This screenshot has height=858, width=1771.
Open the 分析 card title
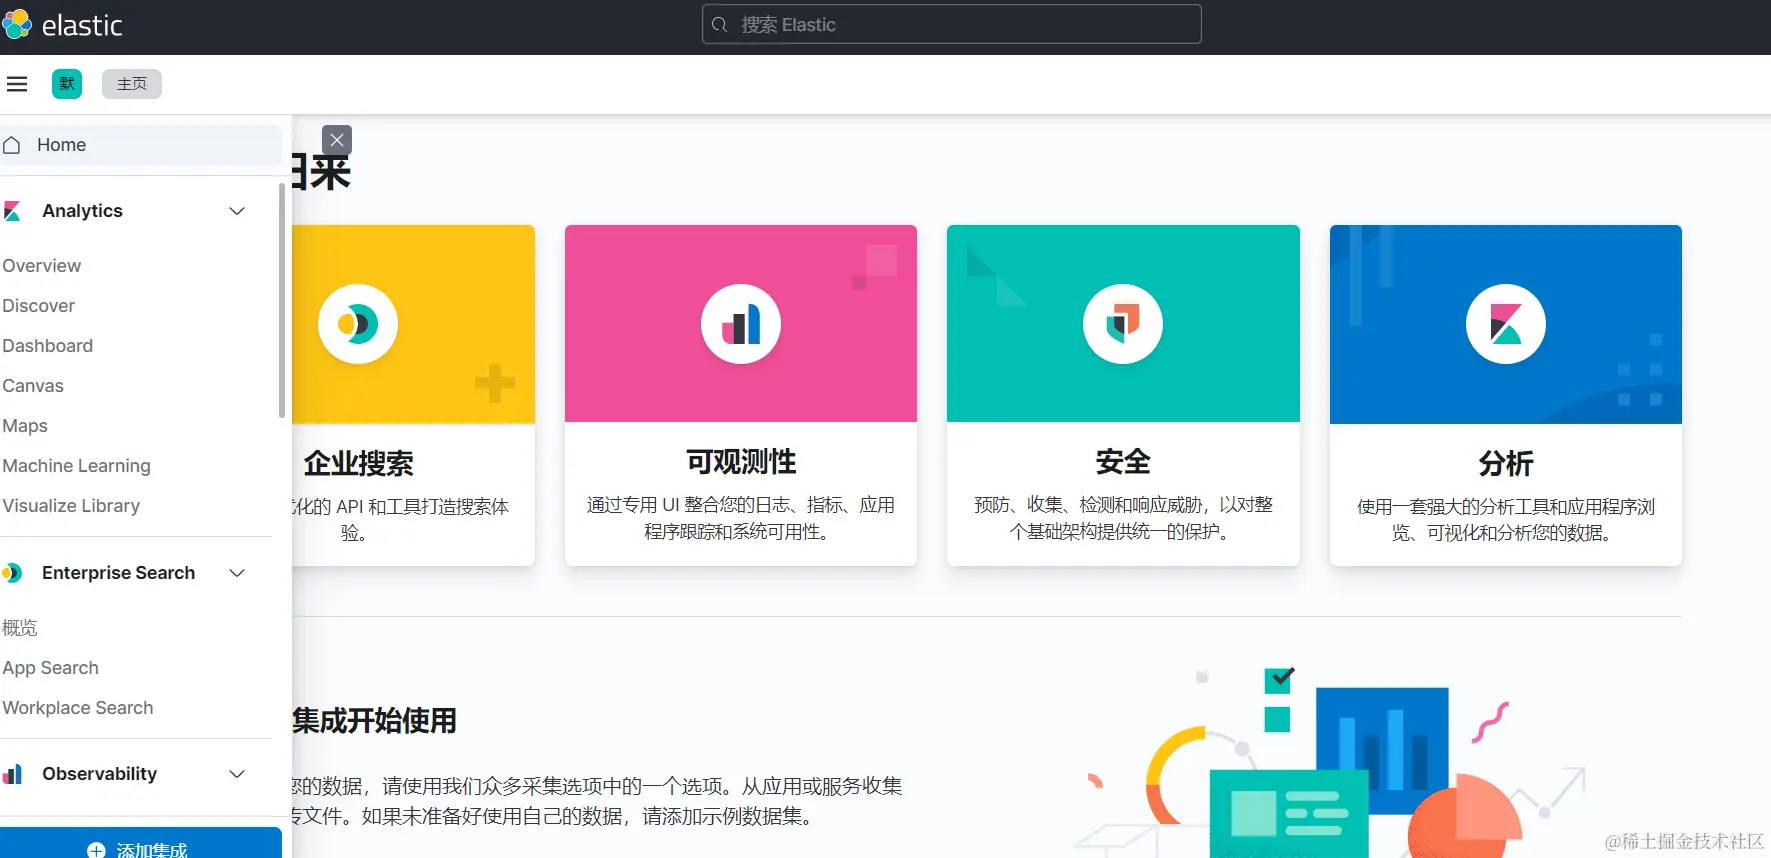[x=1506, y=463]
